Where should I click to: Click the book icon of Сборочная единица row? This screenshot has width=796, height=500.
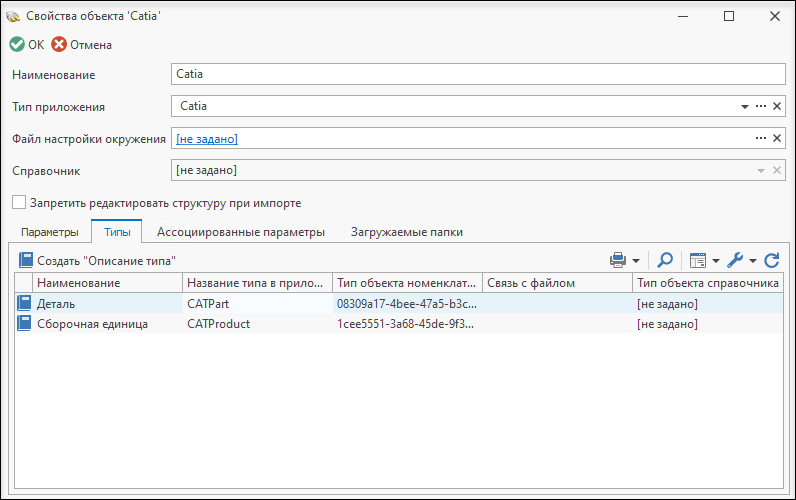tap(24, 323)
